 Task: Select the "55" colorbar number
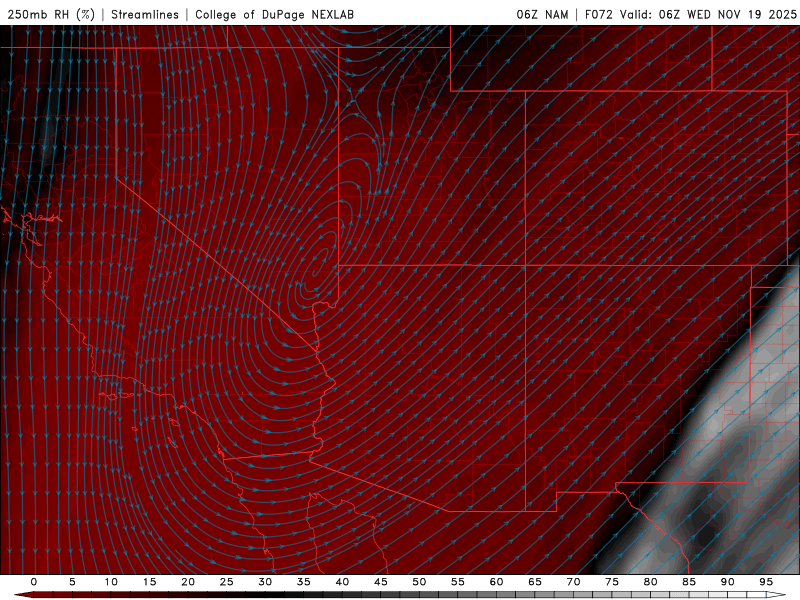click(458, 582)
